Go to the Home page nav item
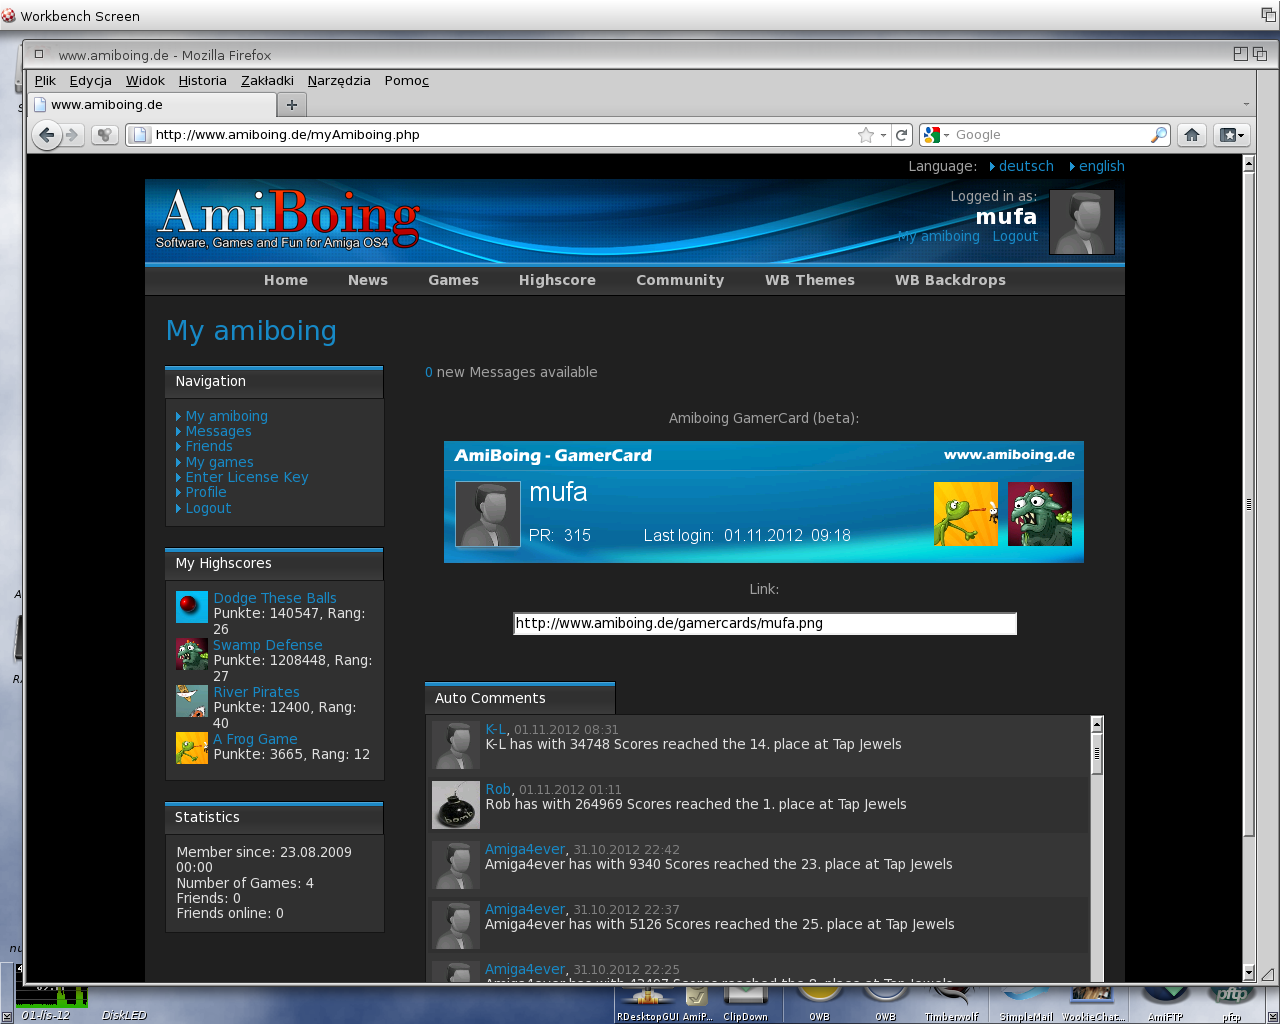 (286, 280)
